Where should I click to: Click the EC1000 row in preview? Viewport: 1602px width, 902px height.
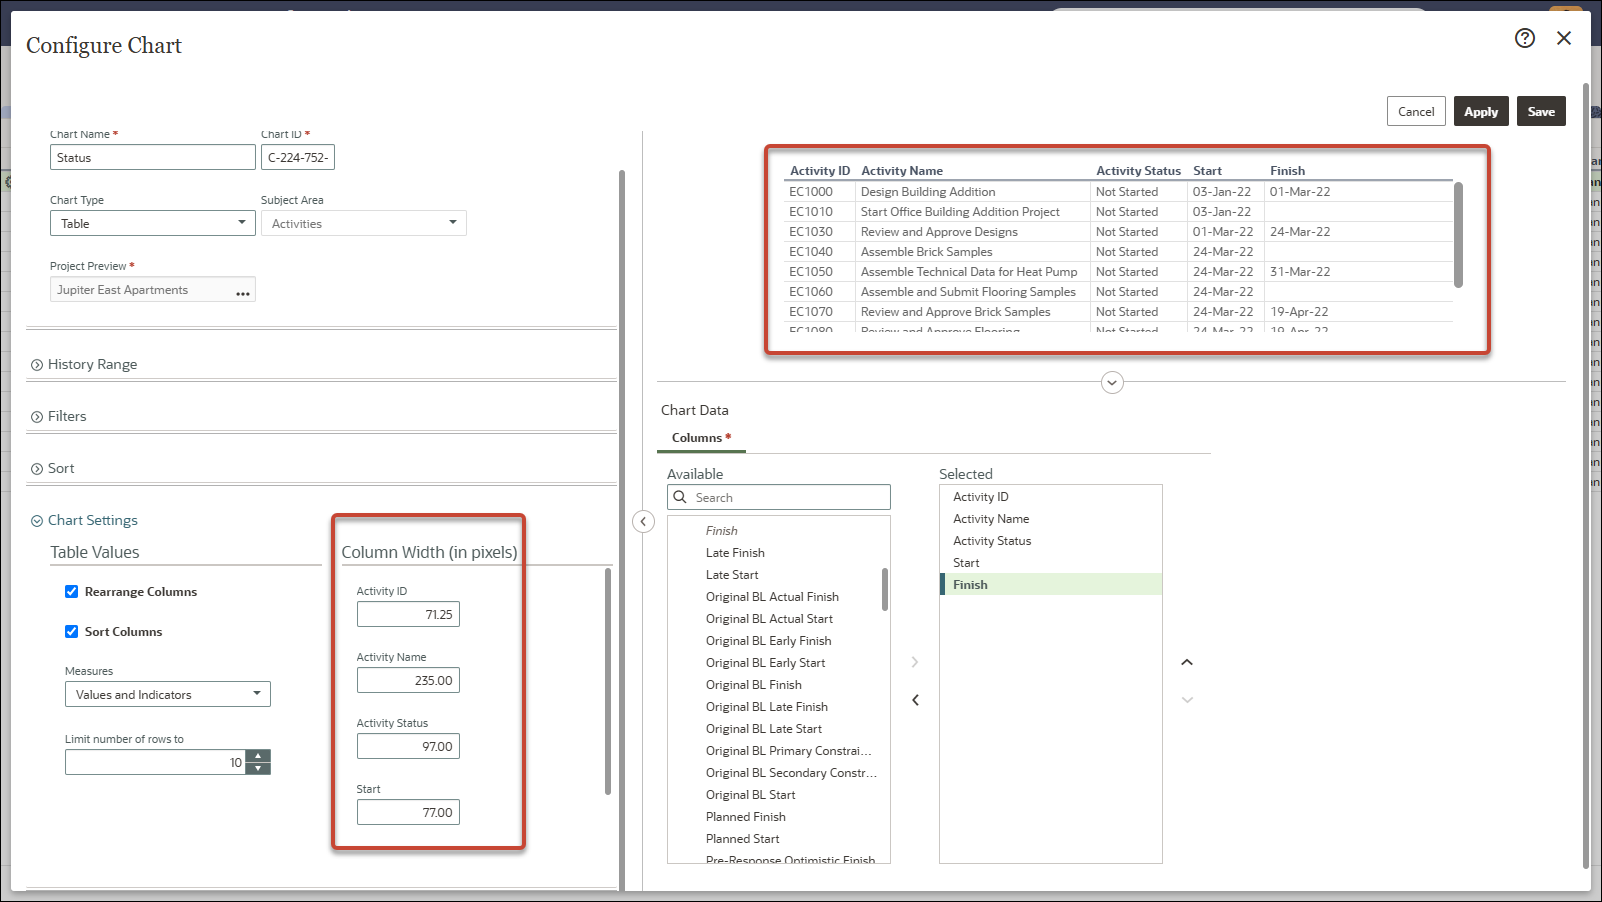coord(1118,192)
